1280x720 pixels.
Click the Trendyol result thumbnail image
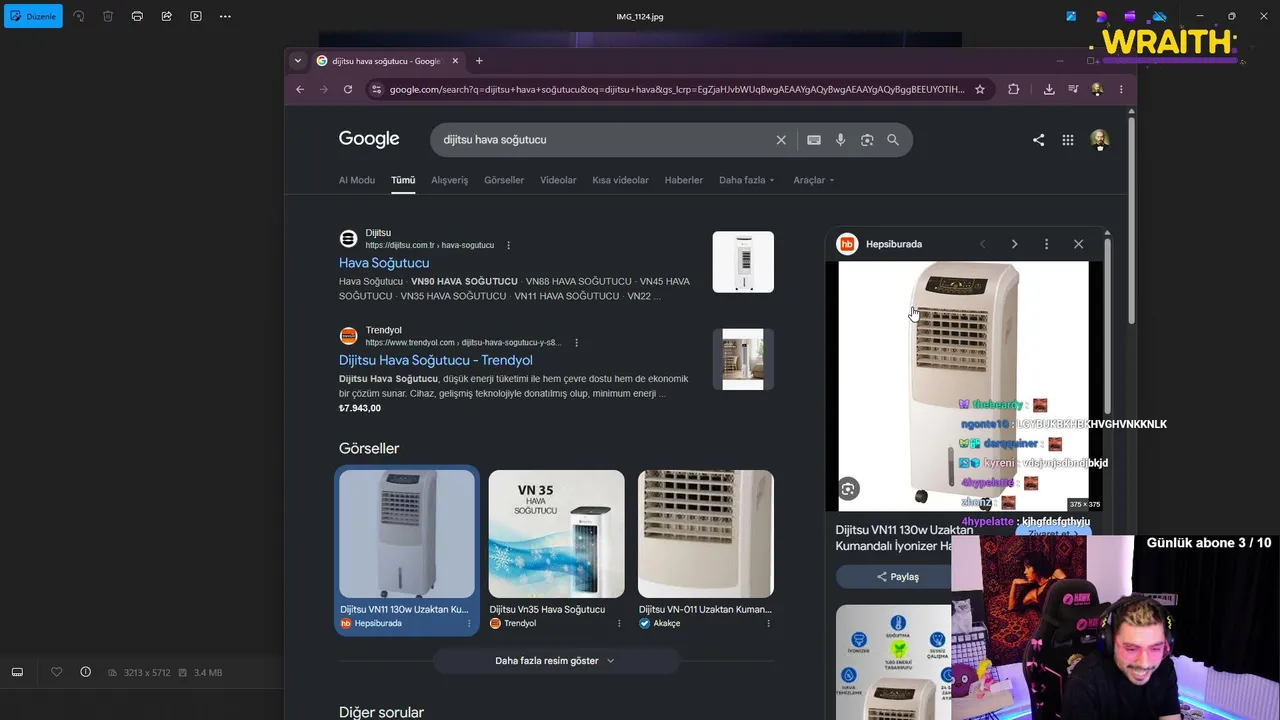click(x=743, y=359)
